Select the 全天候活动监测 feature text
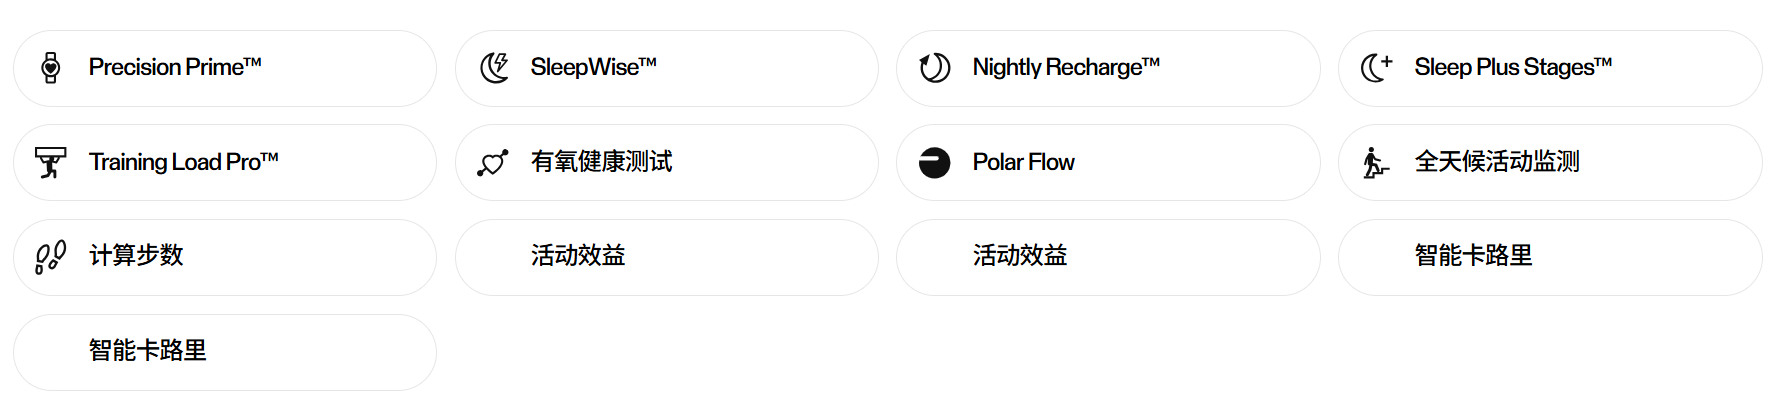 pyautogui.click(x=1497, y=162)
